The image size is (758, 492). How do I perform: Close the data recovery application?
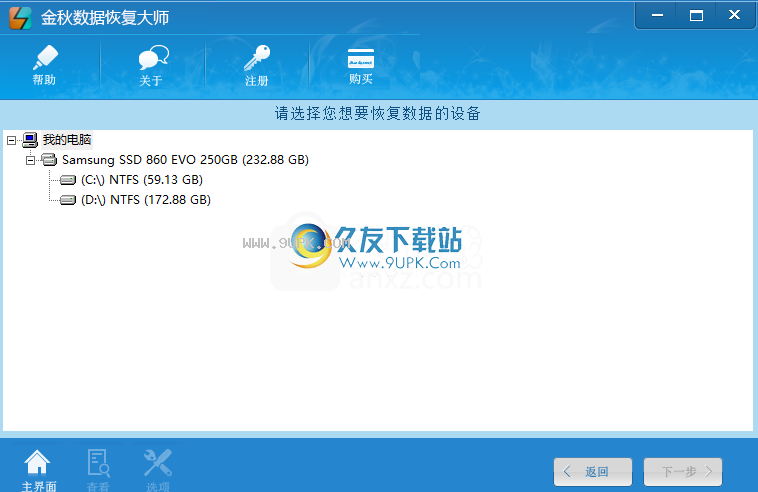point(734,15)
